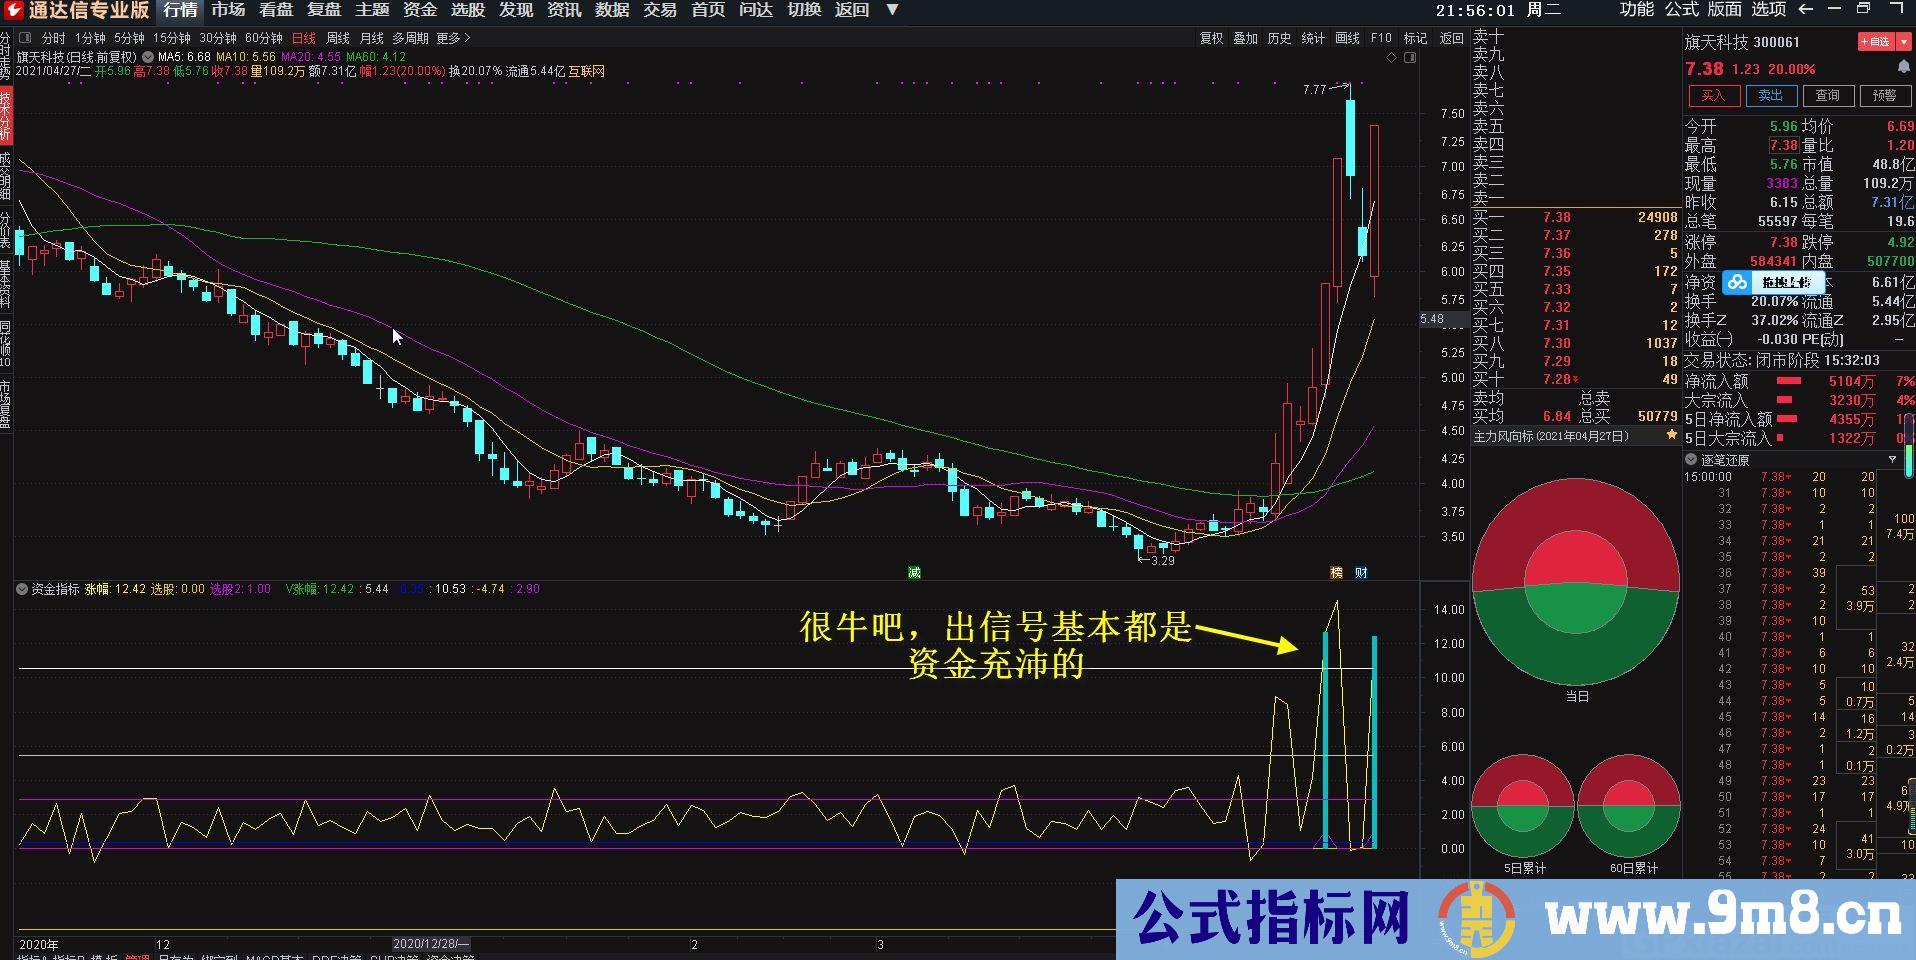Click the 通达信 logo icon
This screenshot has width=1916, height=960.
coord(14,10)
